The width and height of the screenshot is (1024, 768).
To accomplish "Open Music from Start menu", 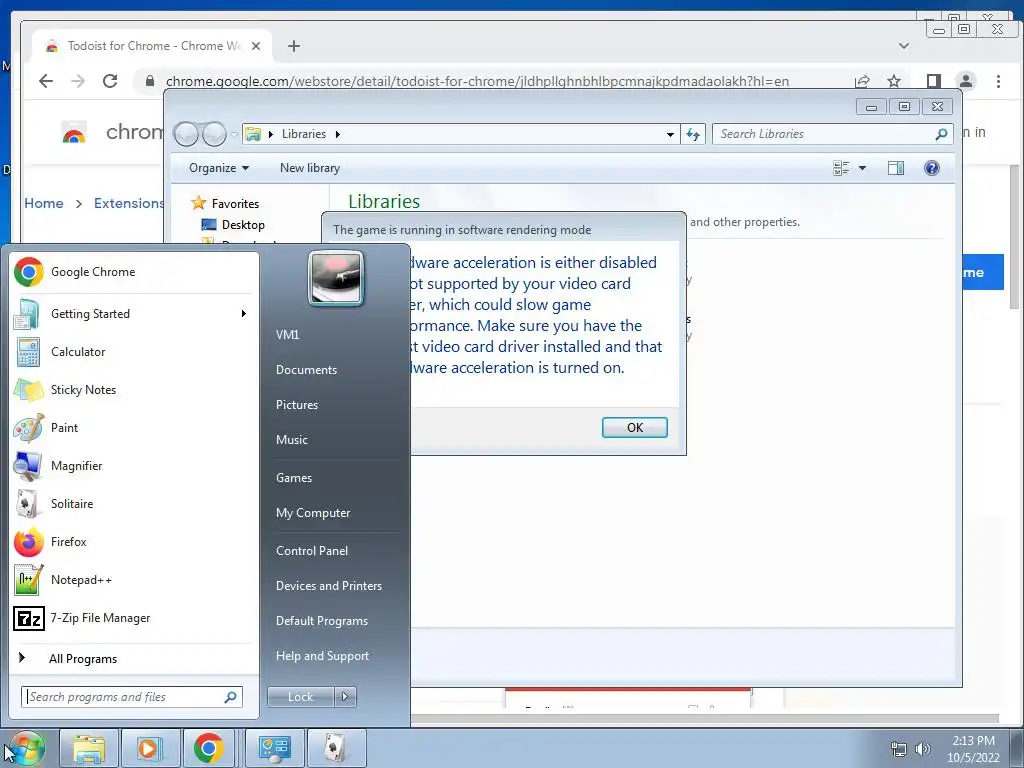I will click(x=291, y=440).
